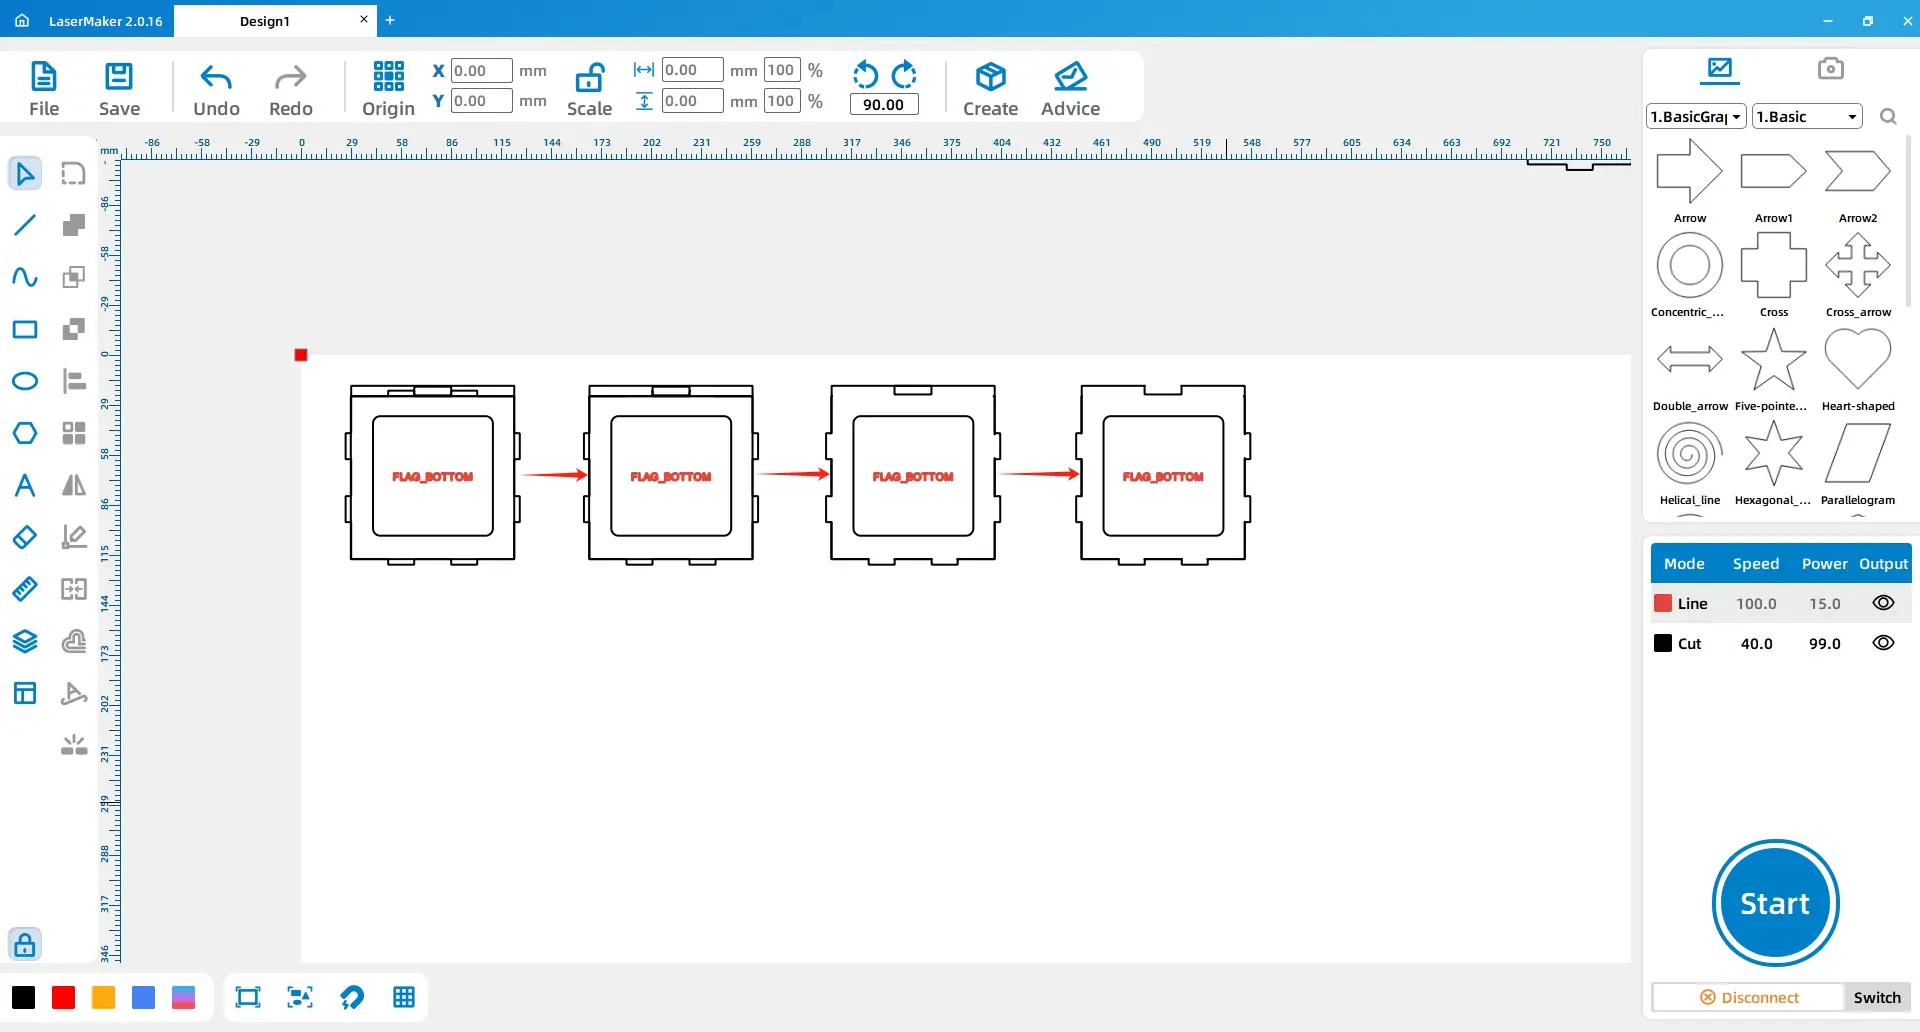Expand the 1.BasicGraphics category dropdown

(1696, 116)
